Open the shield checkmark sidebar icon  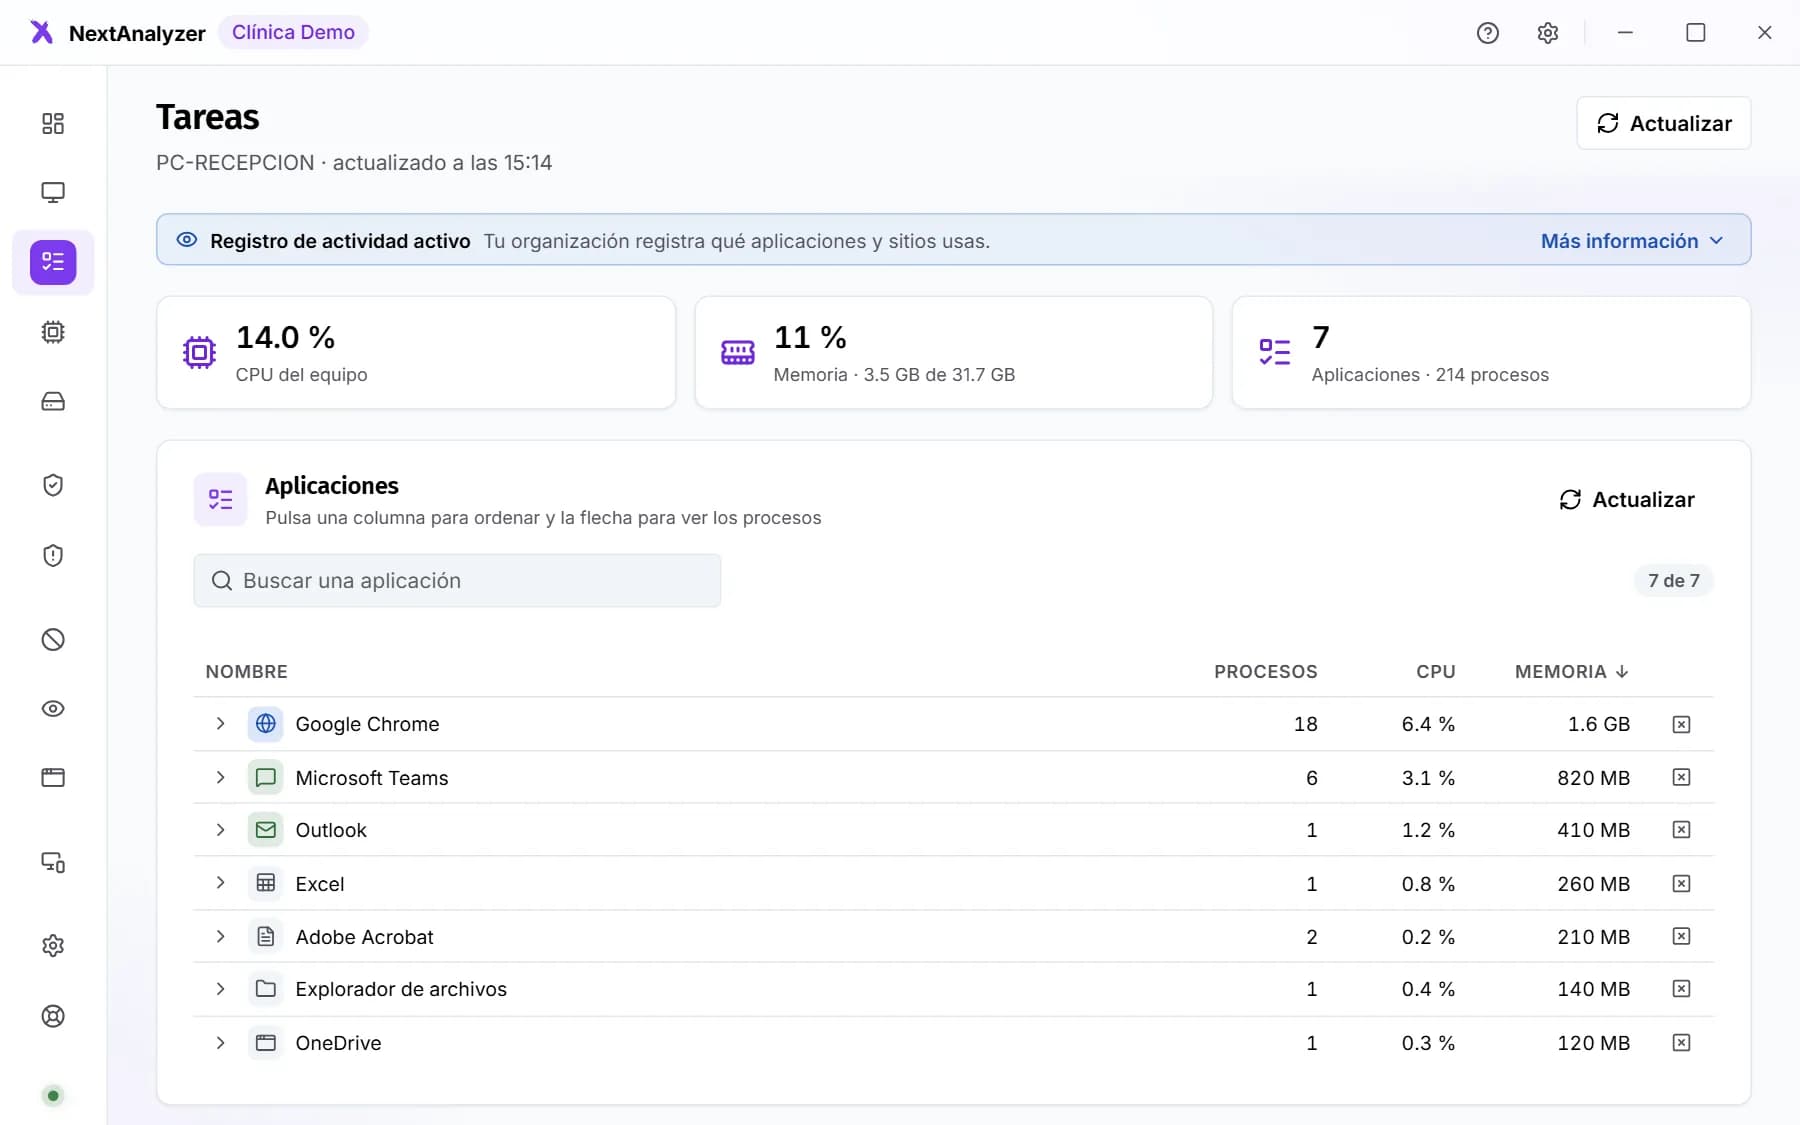click(53, 485)
